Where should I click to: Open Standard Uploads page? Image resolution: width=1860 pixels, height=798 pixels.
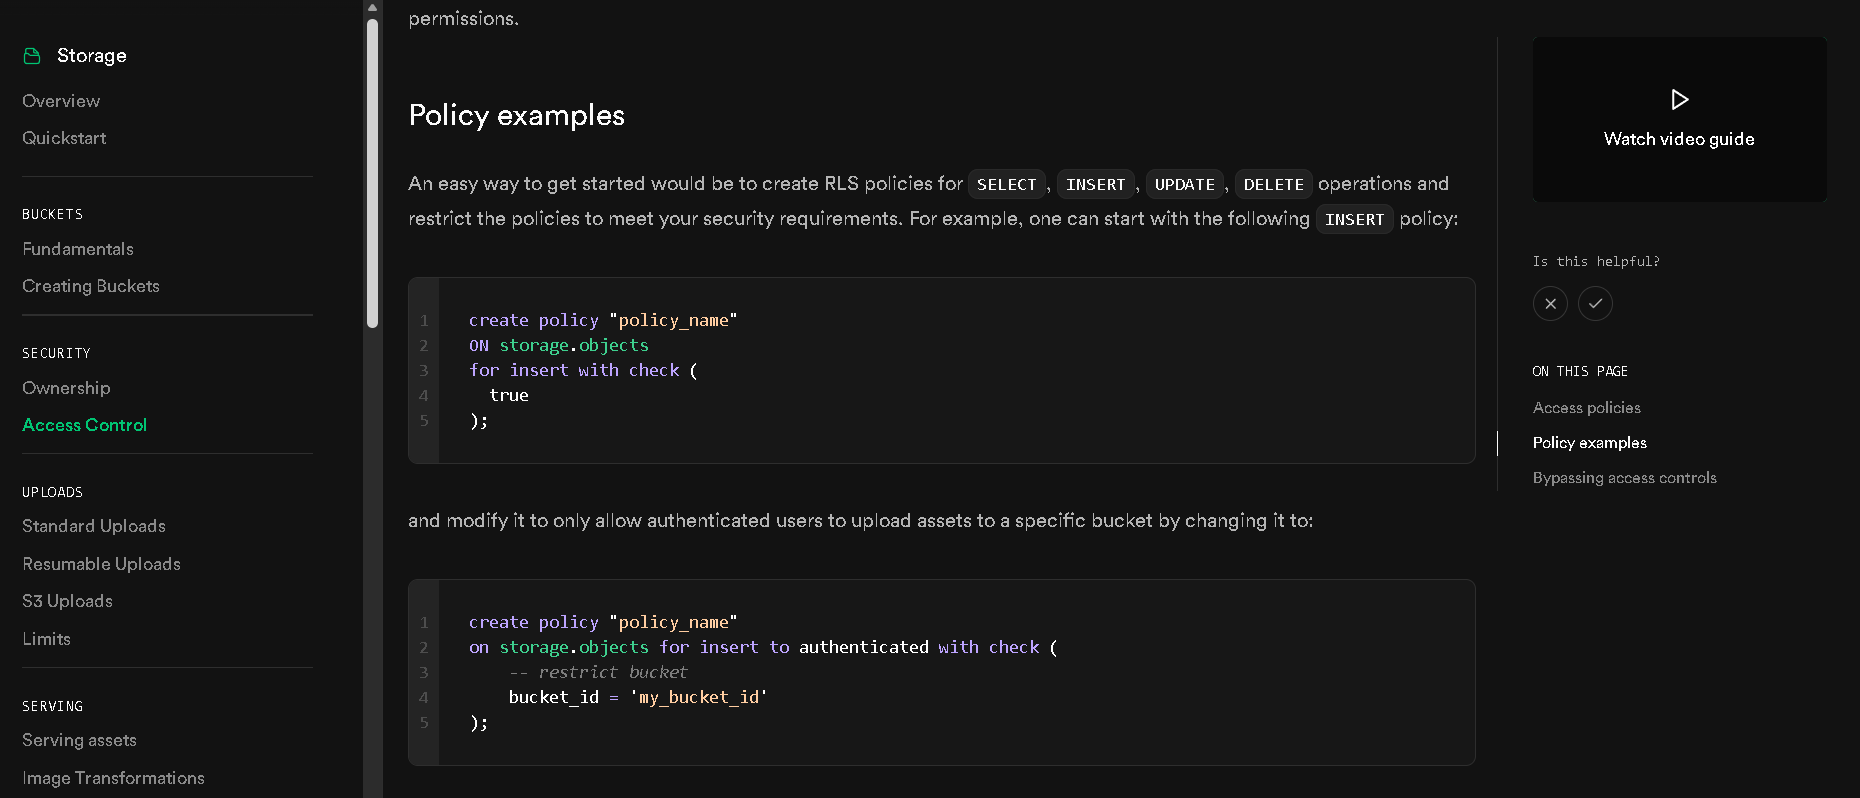[94, 526]
